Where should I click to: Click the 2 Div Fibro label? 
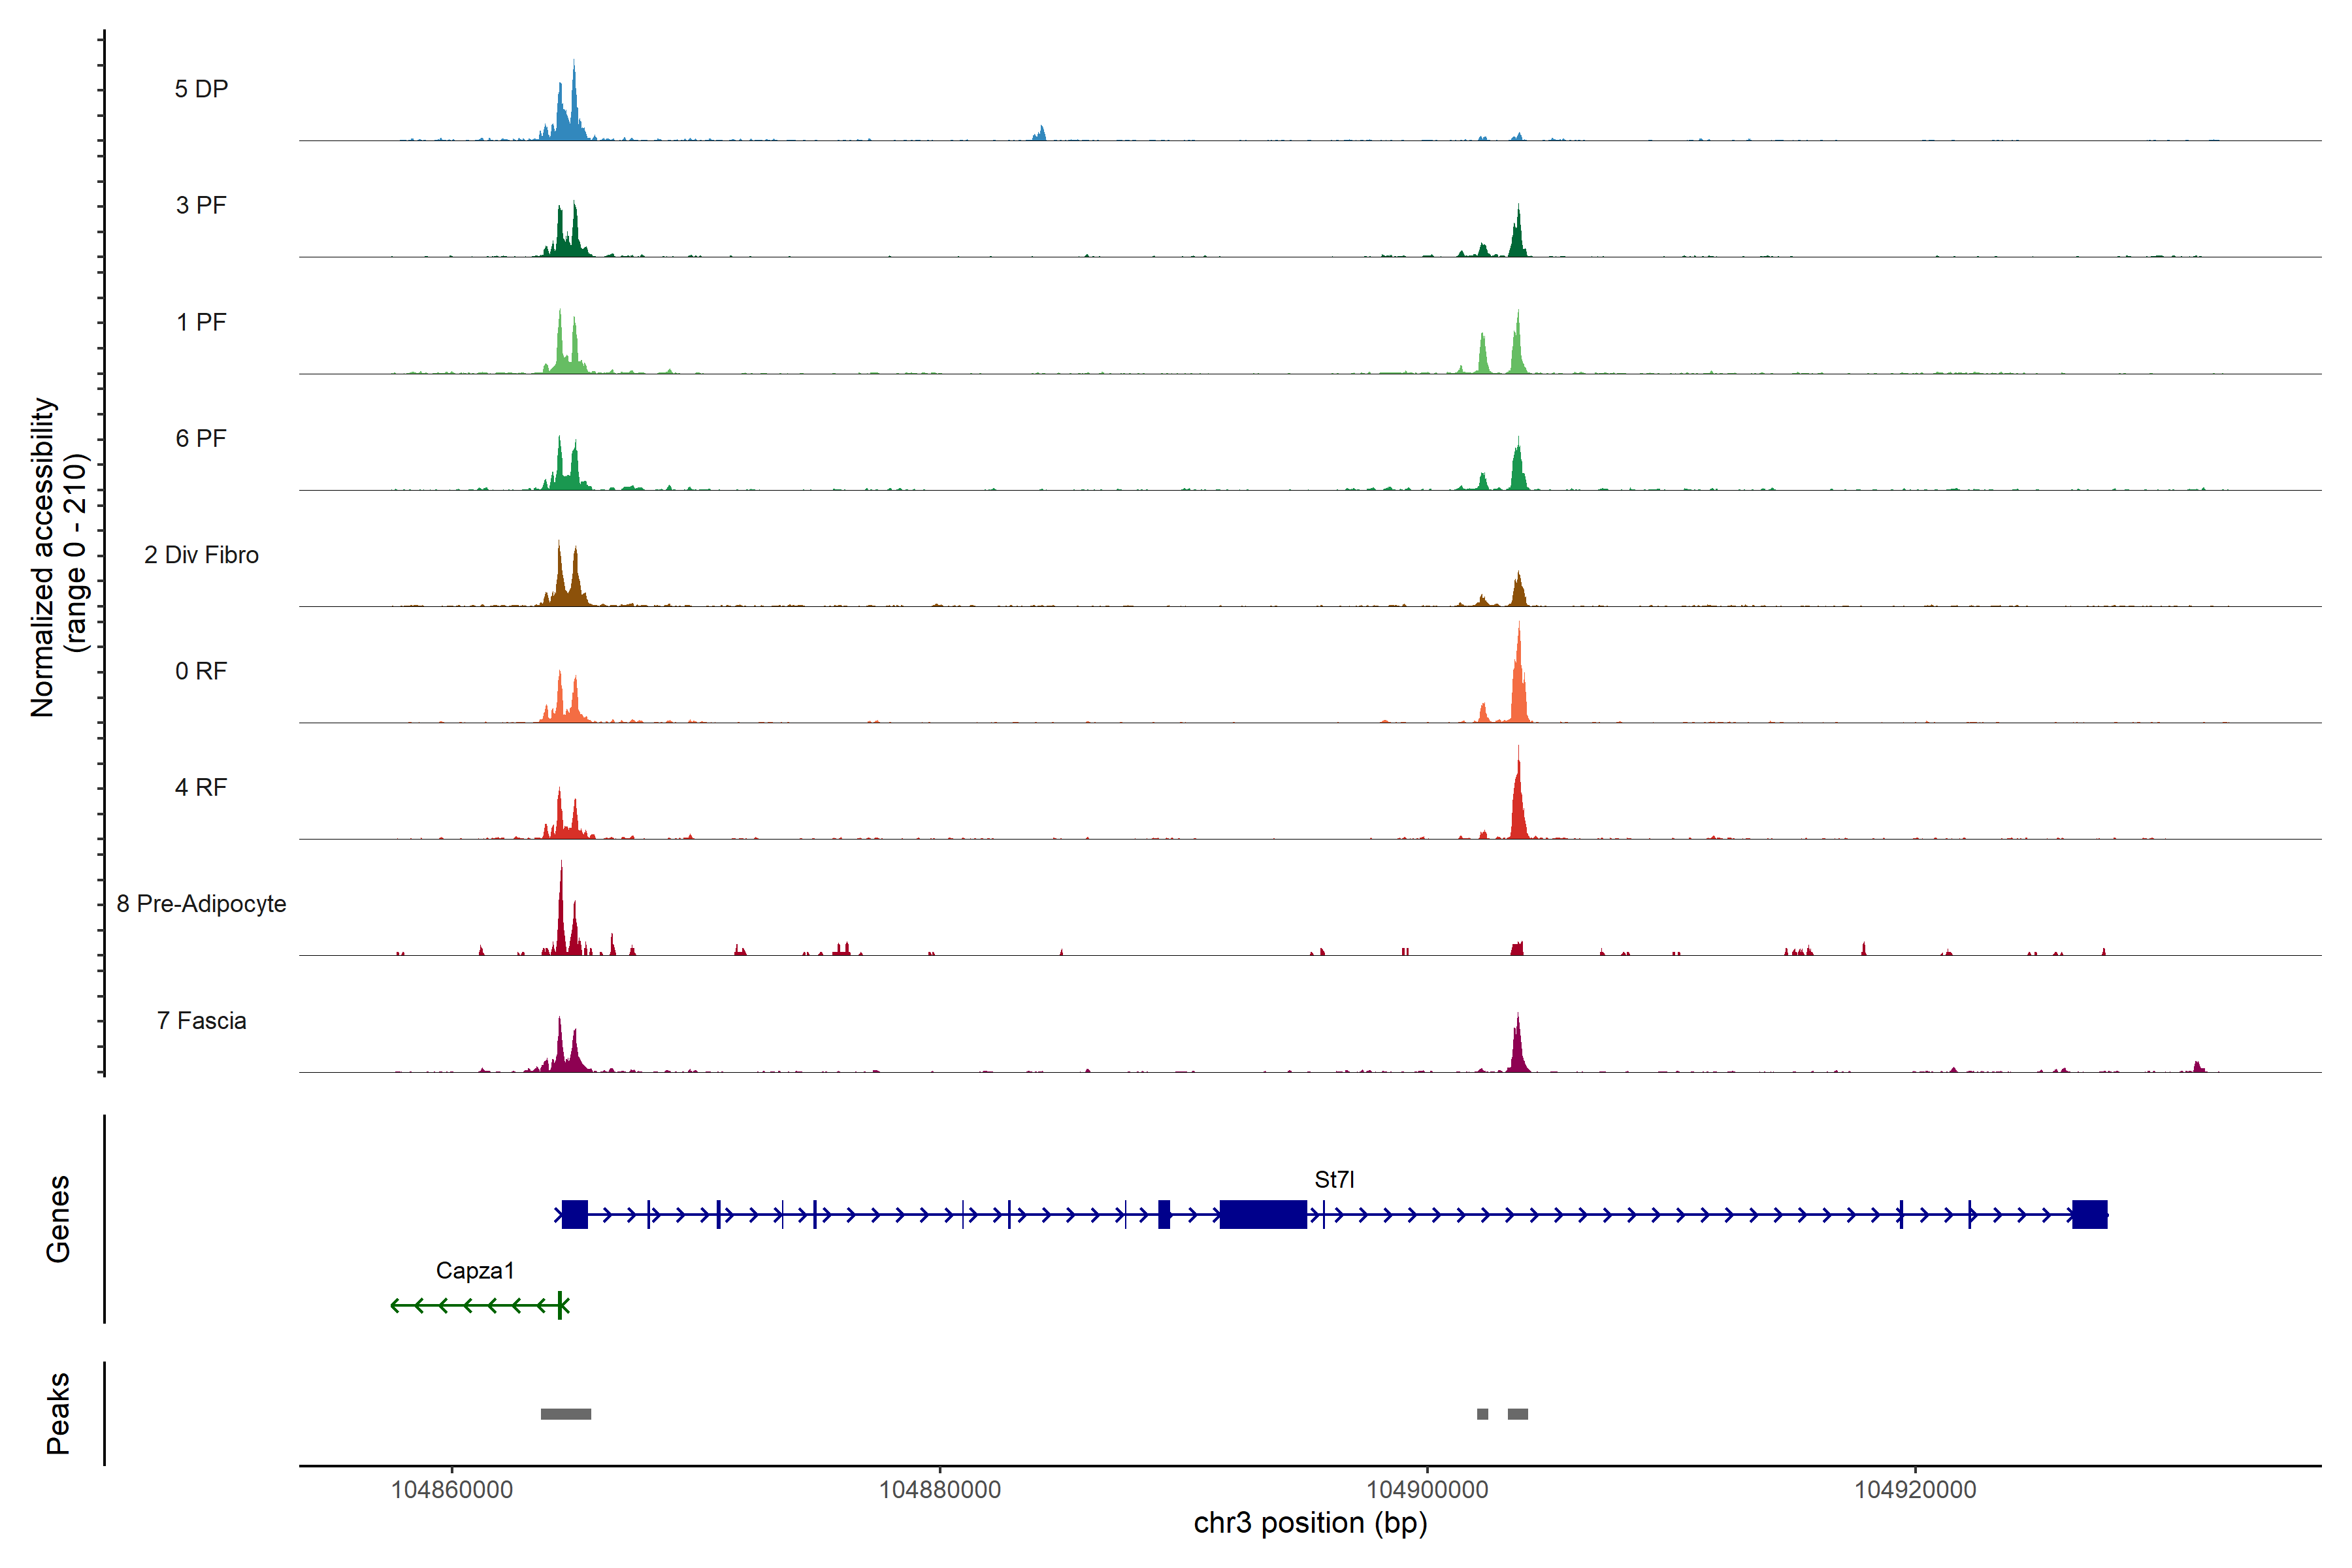(201, 555)
